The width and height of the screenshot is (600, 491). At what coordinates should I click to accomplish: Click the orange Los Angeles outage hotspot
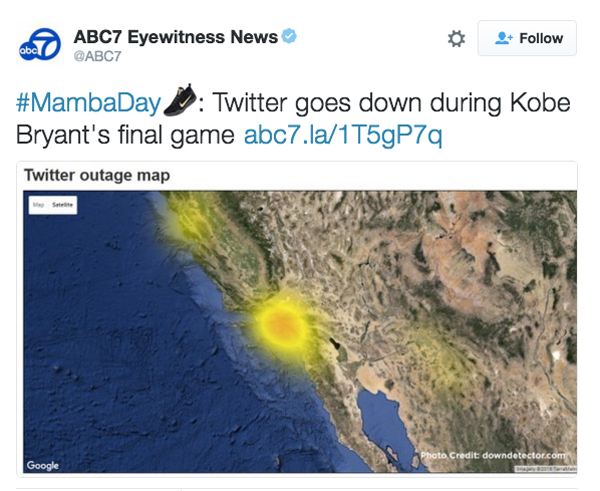[x=282, y=325]
